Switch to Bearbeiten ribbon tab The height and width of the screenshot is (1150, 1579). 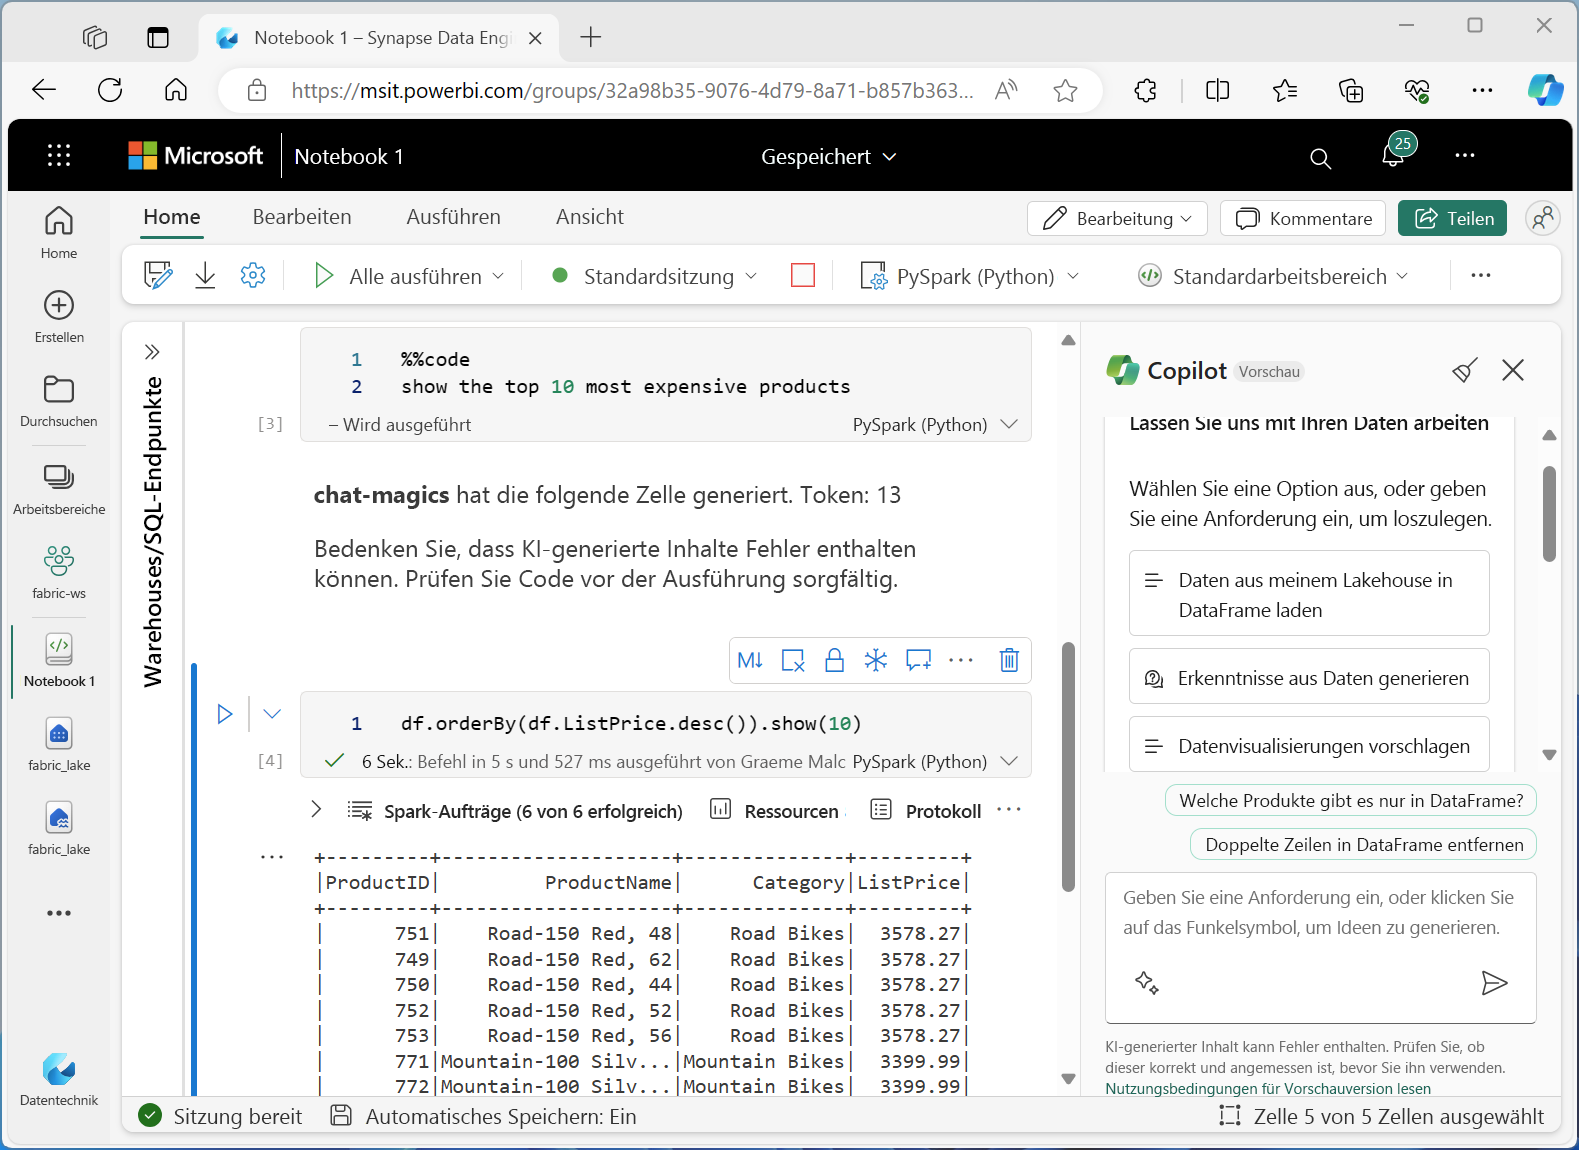302,217
